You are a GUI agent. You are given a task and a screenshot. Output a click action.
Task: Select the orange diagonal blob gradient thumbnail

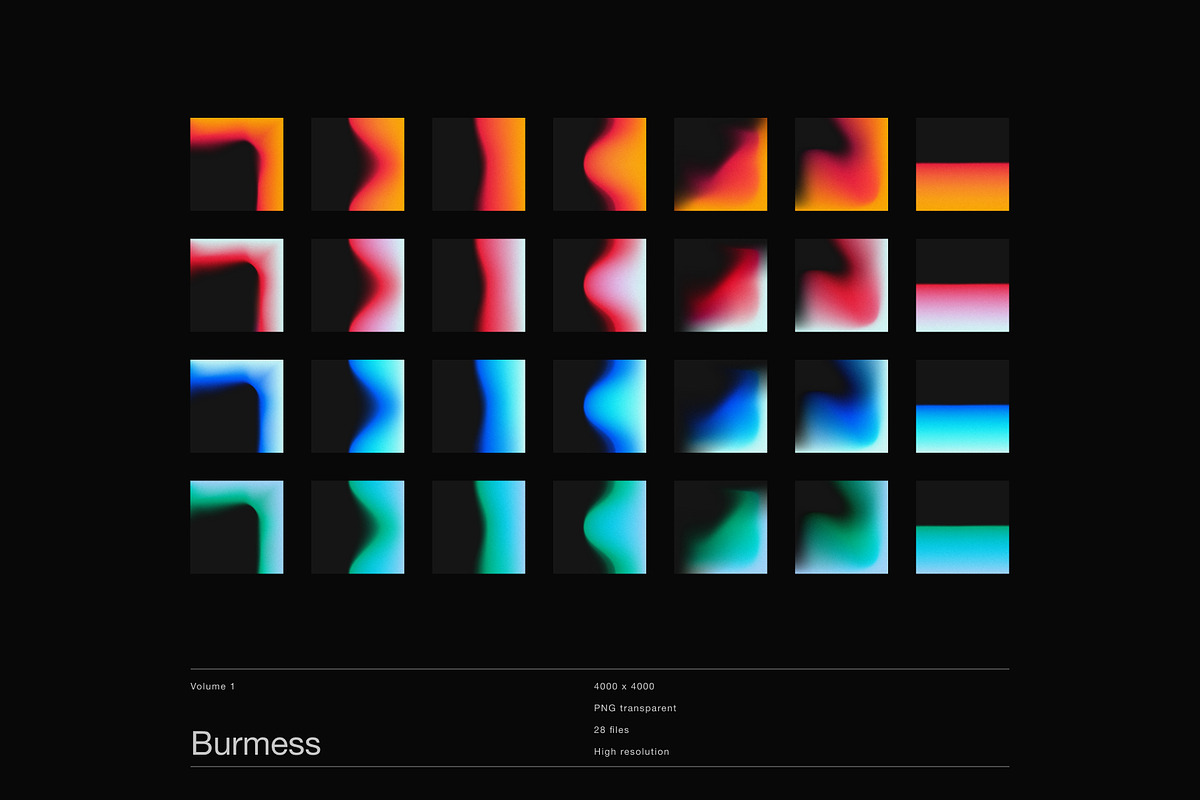[720, 164]
